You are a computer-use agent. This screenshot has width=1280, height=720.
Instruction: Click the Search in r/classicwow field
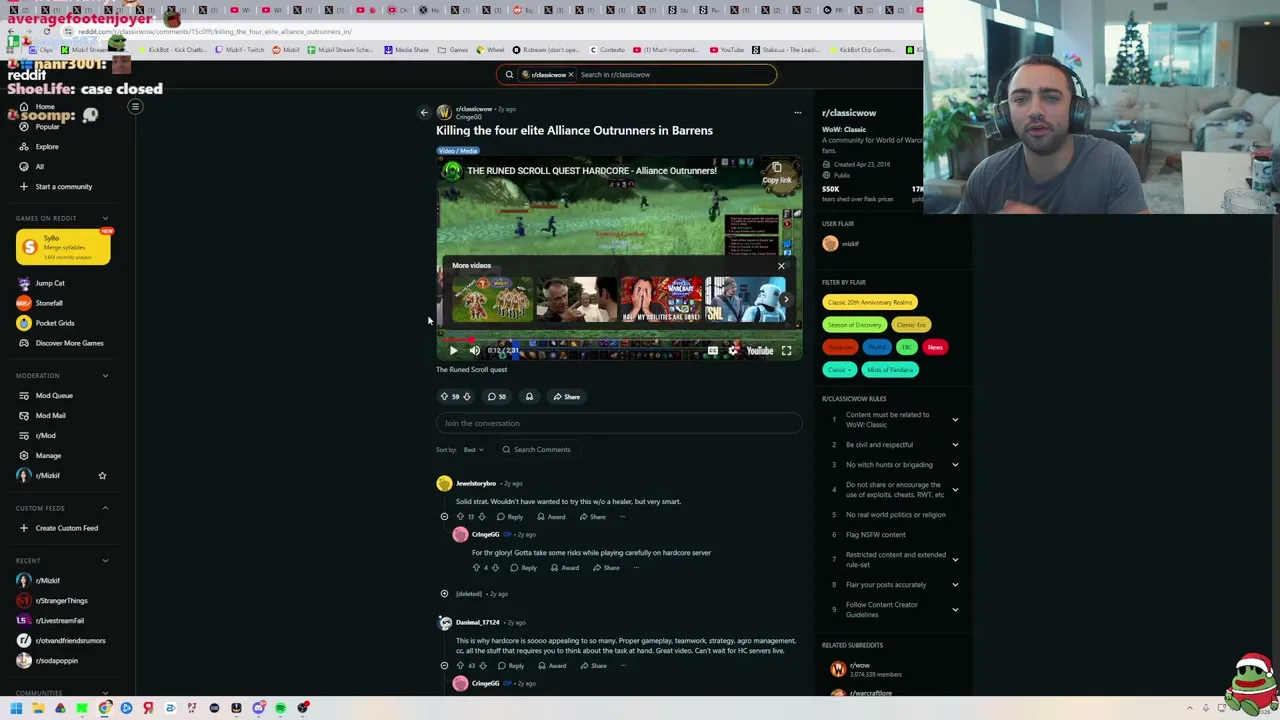[675, 75]
